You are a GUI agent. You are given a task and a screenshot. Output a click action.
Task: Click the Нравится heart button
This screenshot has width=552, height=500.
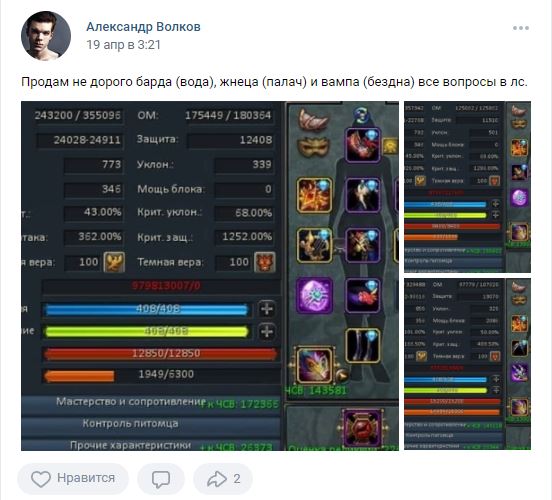(73, 478)
